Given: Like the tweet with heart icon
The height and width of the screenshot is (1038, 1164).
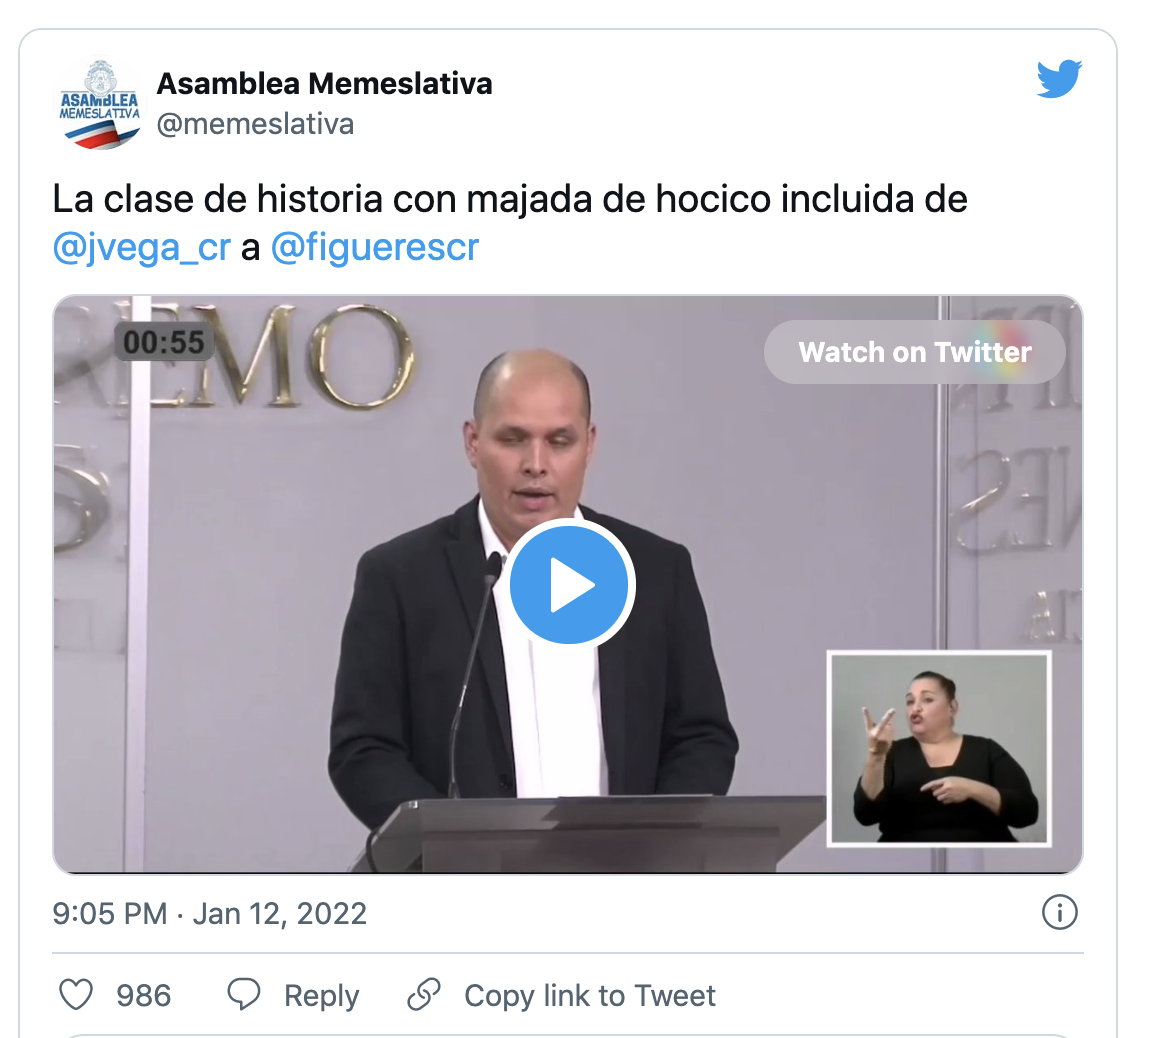Looking at the screenshot, I should (x=76, y=995).
